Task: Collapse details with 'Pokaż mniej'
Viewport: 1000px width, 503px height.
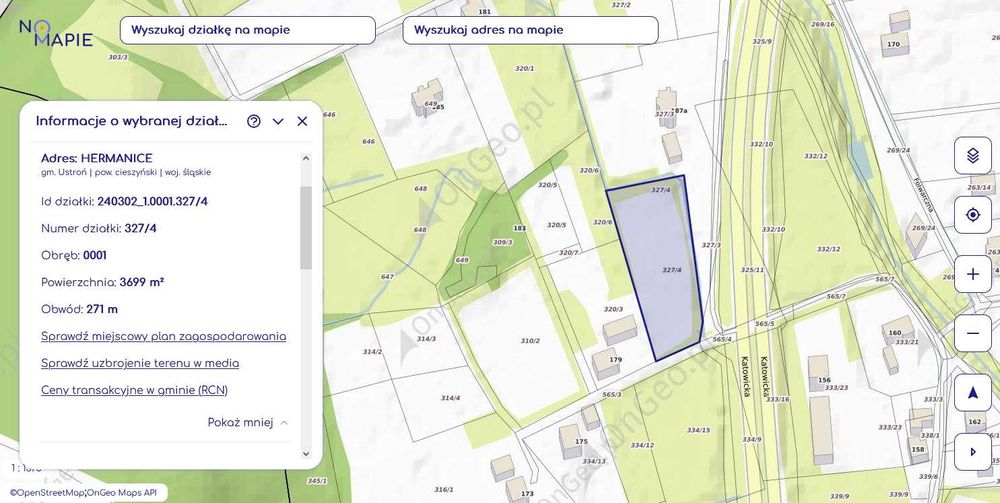Action: (x=247, y=422)
